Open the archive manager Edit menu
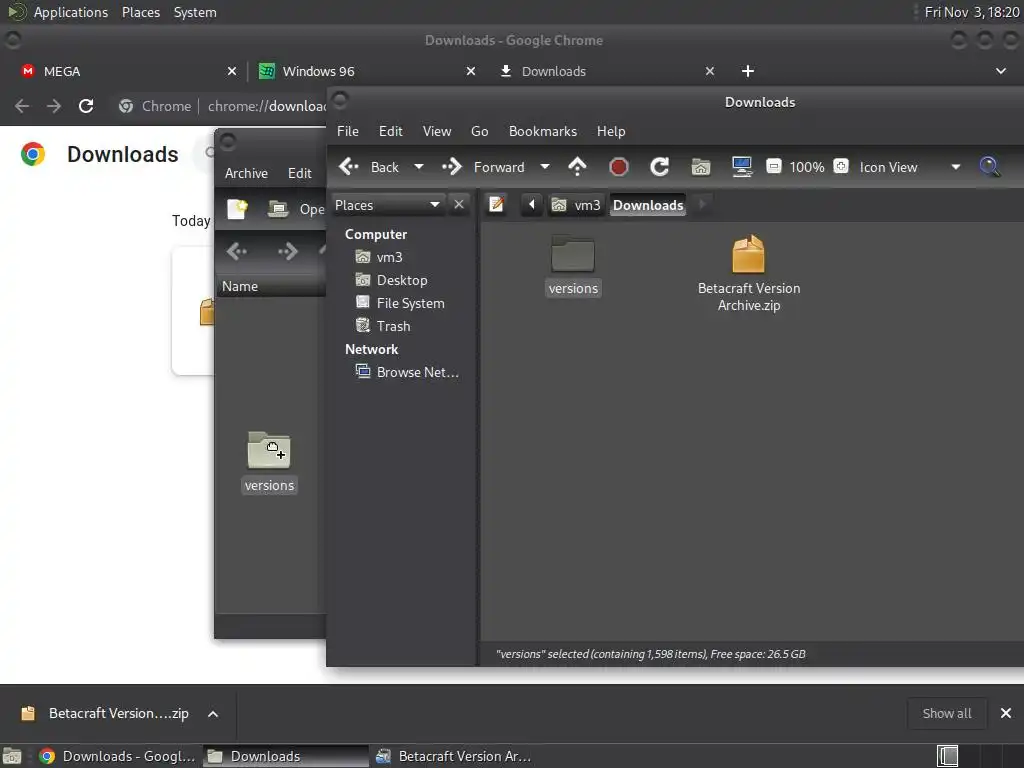Image resolution: width=1024 pixels, height=768 pixels. (x=300, y=173)
